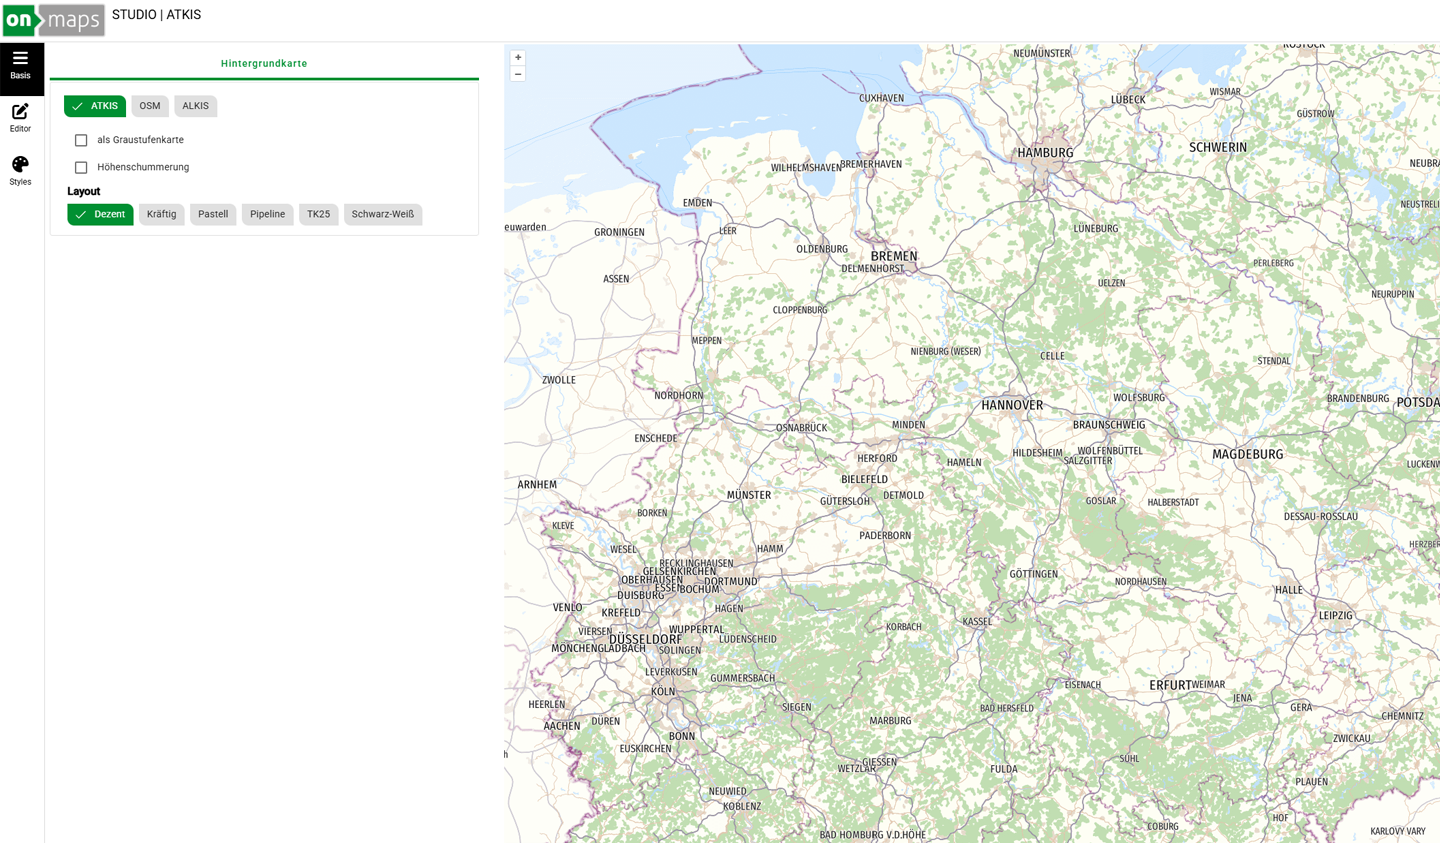Select the ATKIS background map
The height and width of the screenshot is (843, 1440).
coord(95,106)
